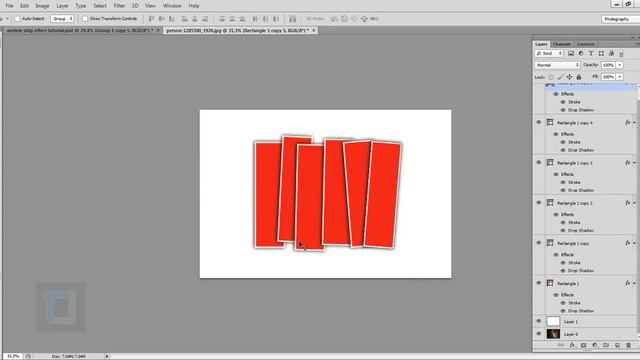Click the Fill value field

tap(608, 77)
